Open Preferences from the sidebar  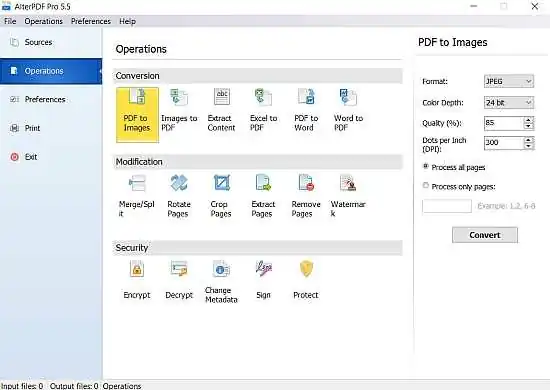tap(51, 100)
